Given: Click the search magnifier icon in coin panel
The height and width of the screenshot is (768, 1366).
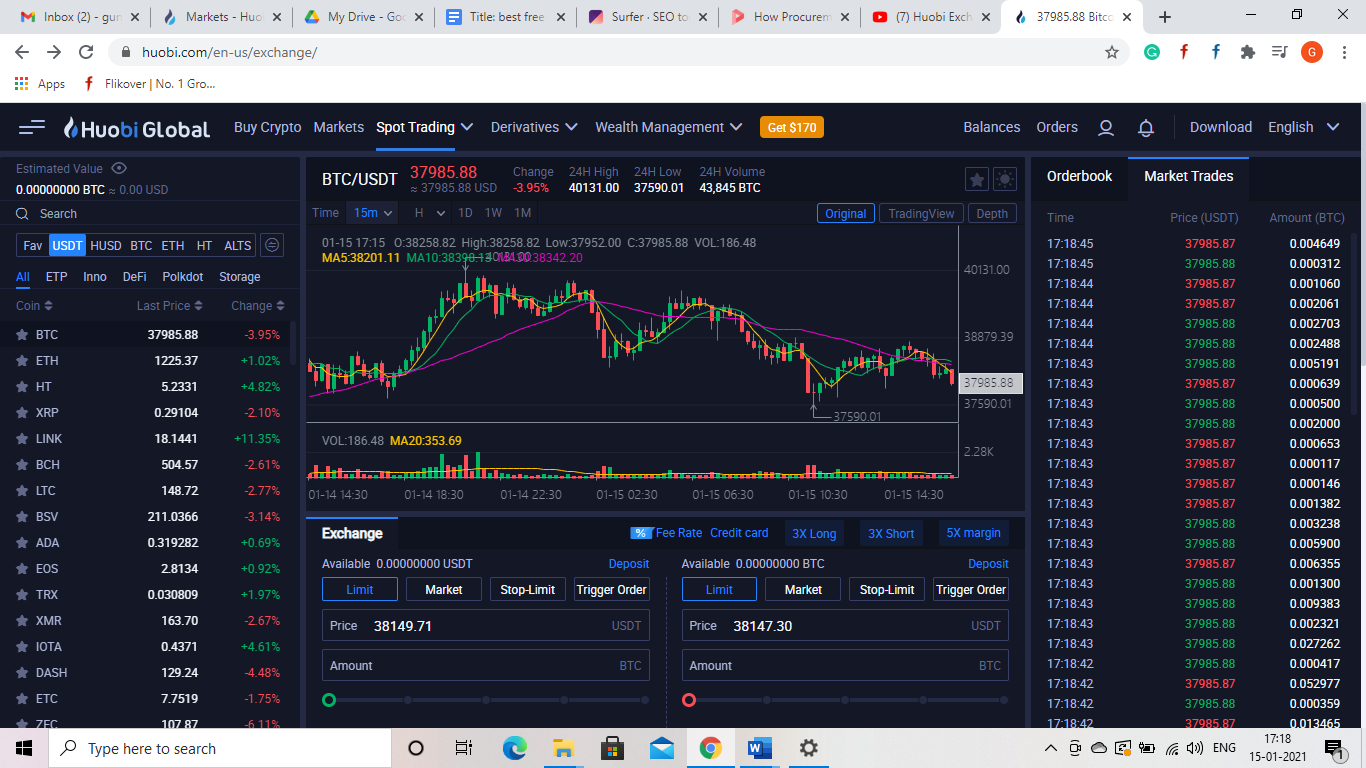Looking at the screenshot, I should 22,214.
